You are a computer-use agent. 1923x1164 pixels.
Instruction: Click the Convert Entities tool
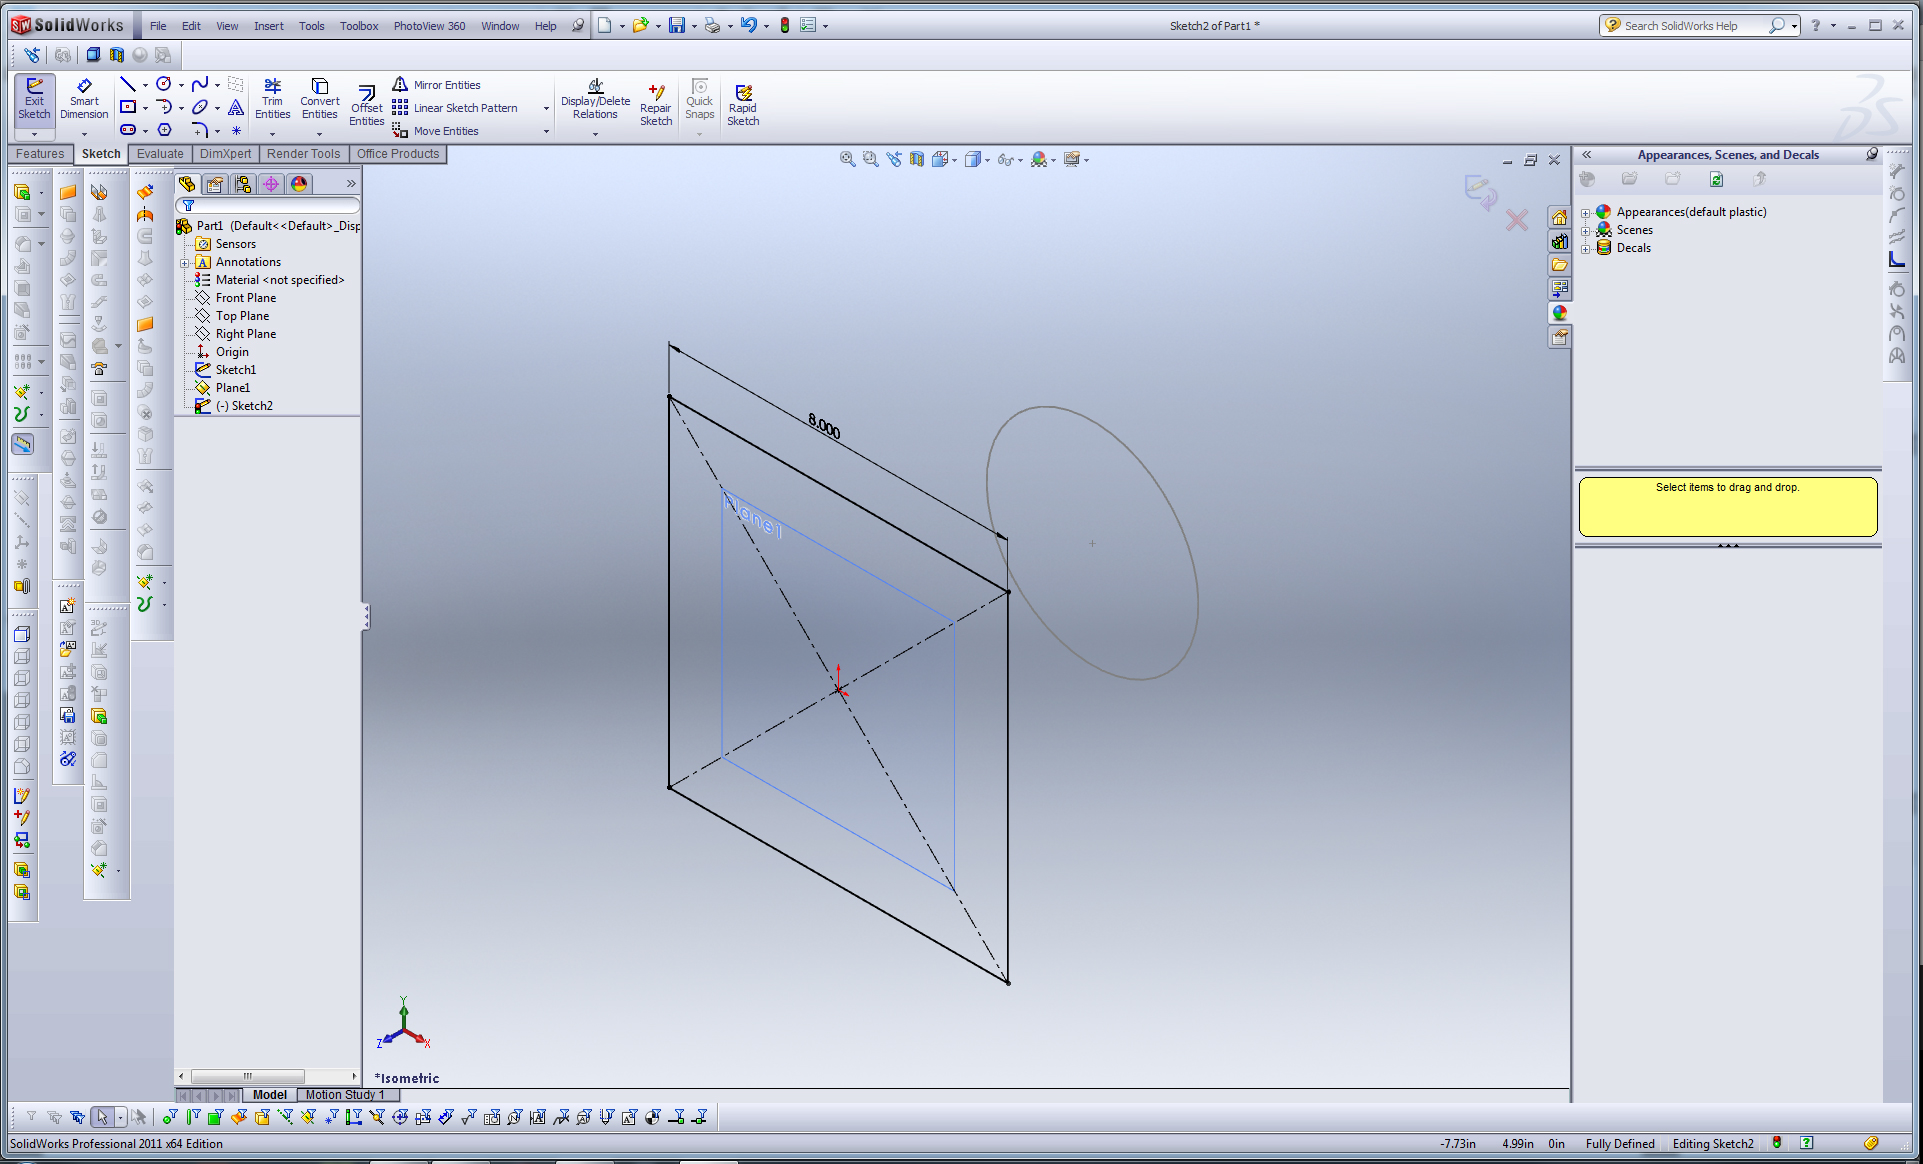point(320,99)
